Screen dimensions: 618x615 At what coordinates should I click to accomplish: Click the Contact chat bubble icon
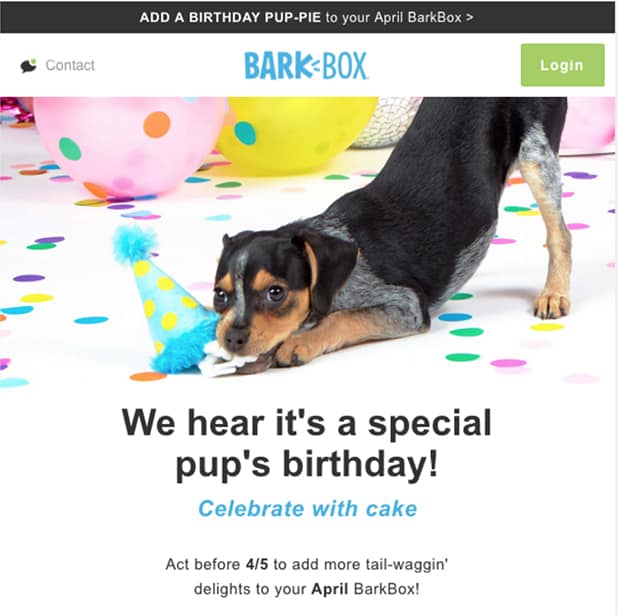[x=28, y=65]
